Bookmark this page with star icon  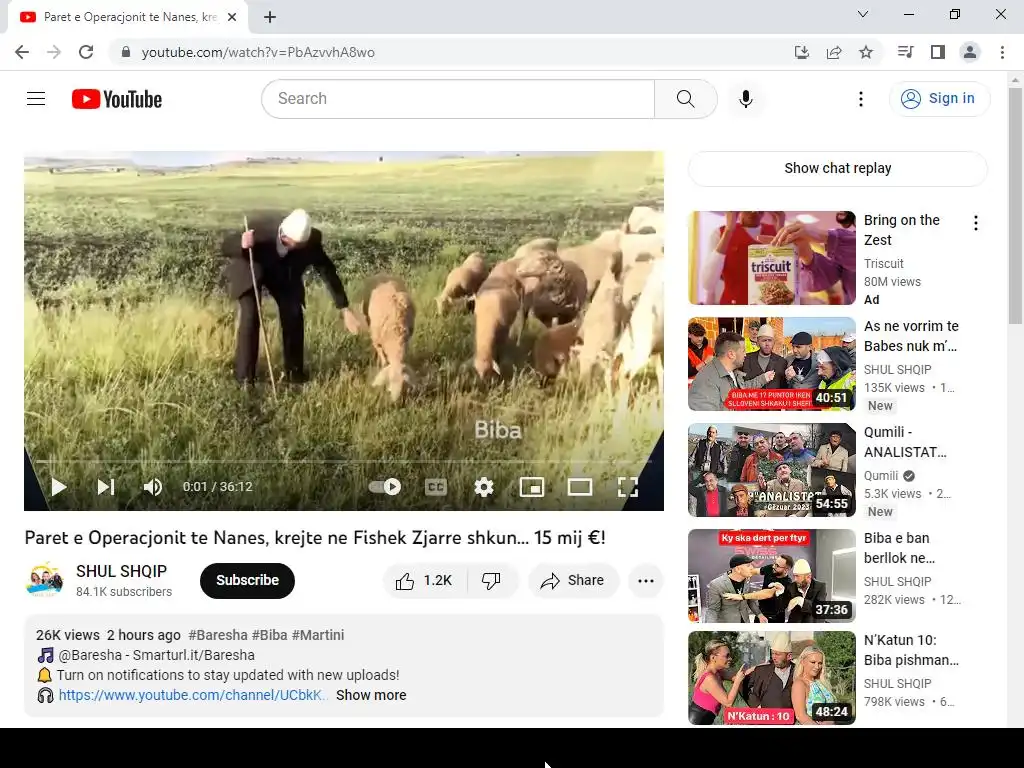866,52
